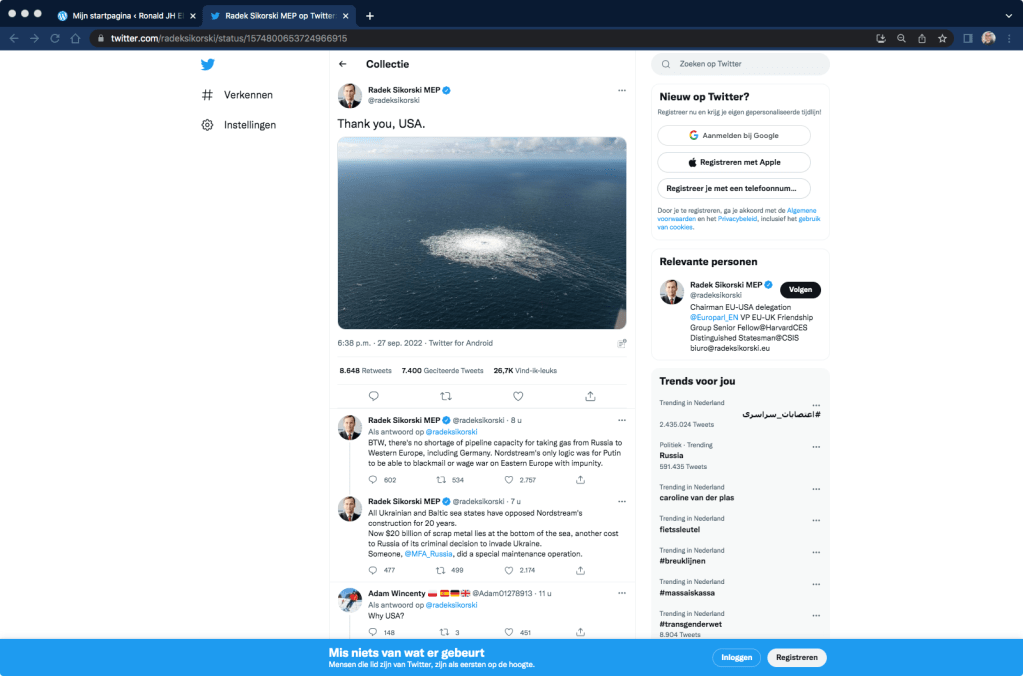Click Registreren met Apple button

[x=734, y=162]
